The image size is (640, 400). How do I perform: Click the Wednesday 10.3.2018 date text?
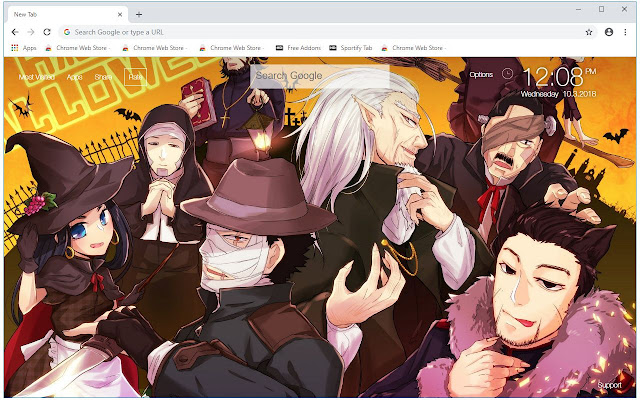(x=558, y=94)
